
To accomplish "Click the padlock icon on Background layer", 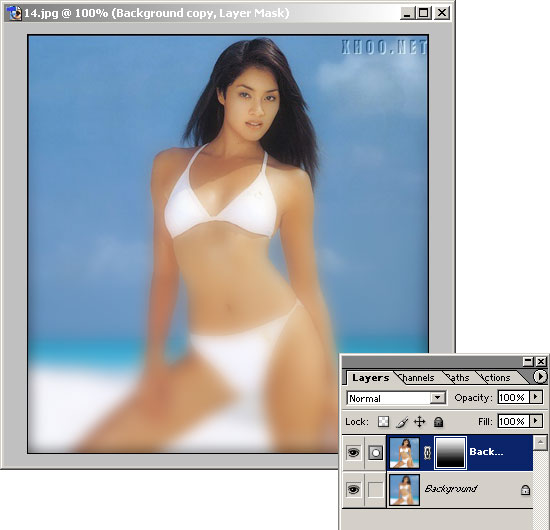I will click(525, 490).
